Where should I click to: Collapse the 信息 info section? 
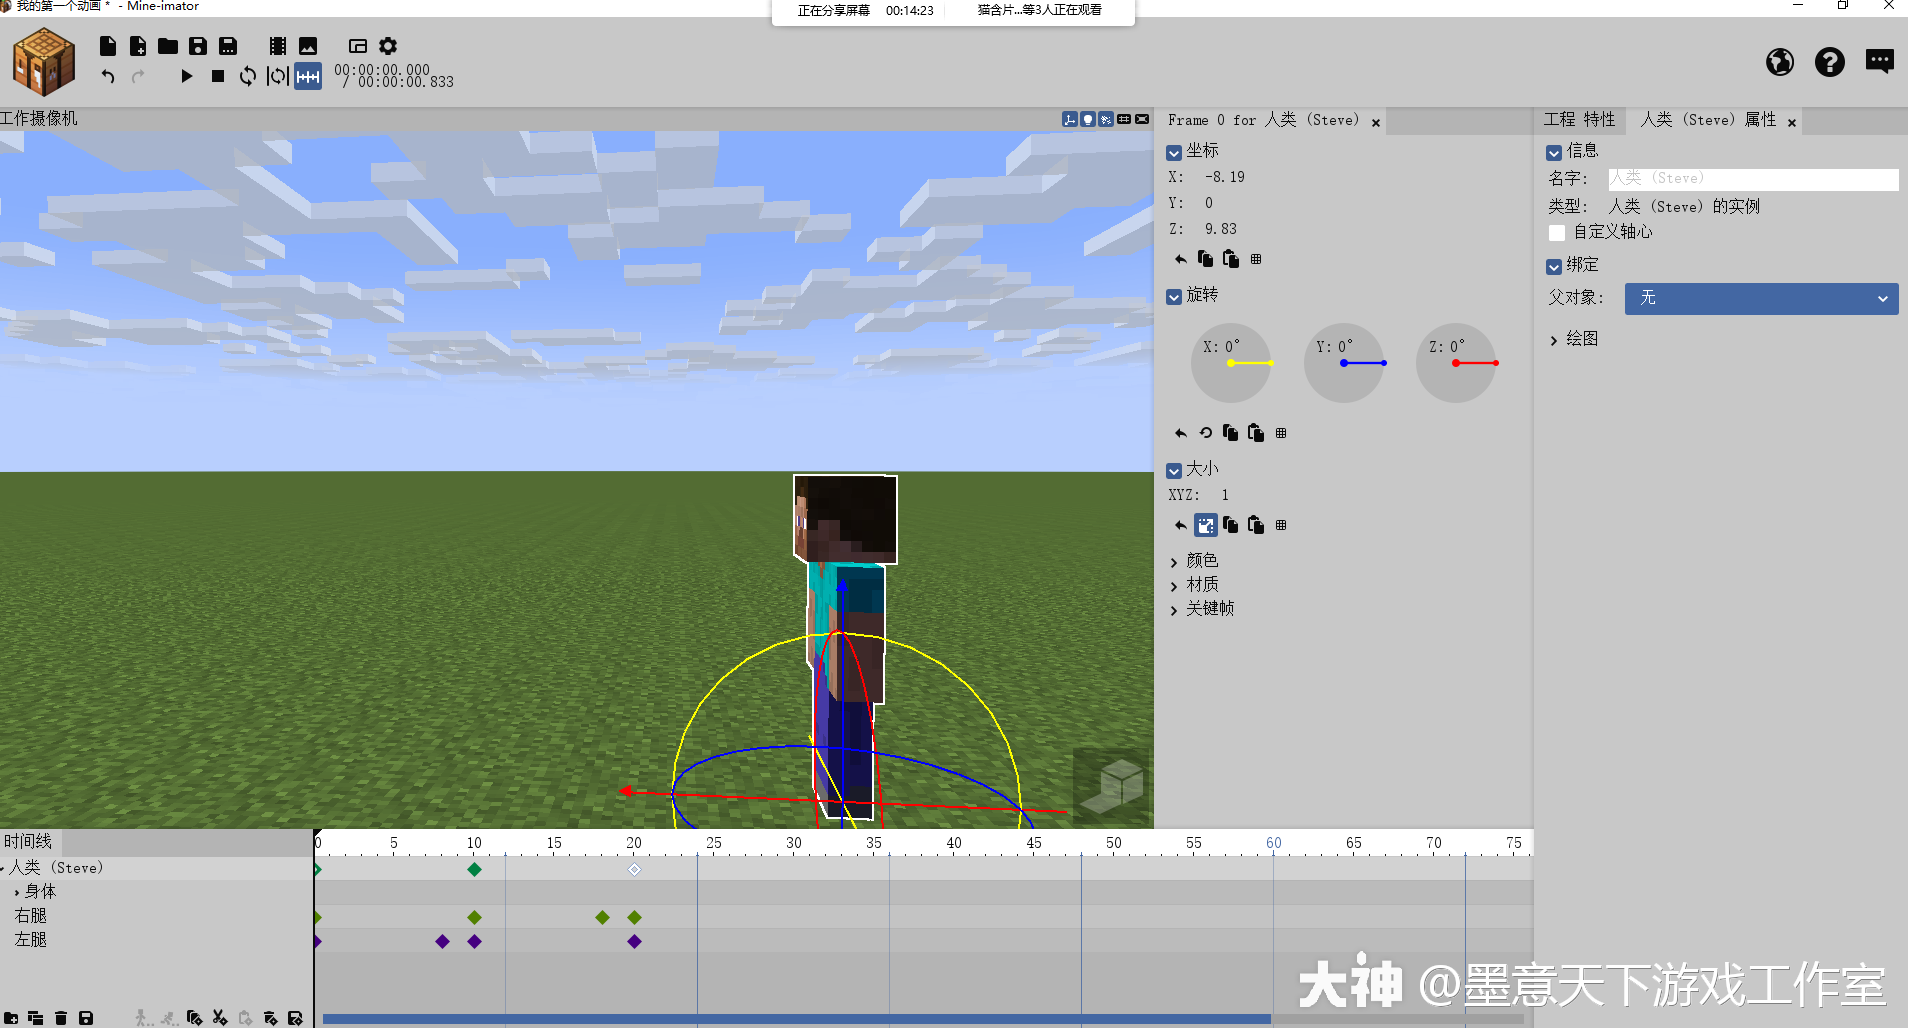[1554, 153]
